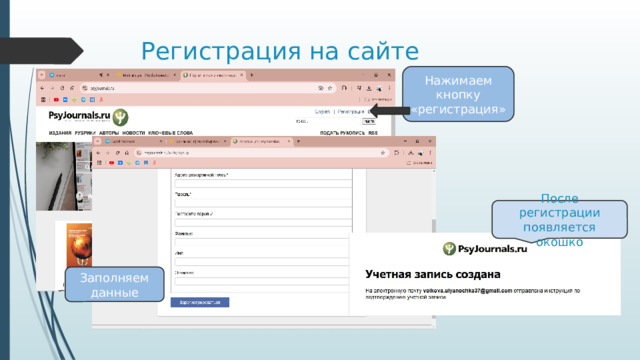The image size is (640, 360).
Task: Click address bar in homepage browser window
Action: 207,88
